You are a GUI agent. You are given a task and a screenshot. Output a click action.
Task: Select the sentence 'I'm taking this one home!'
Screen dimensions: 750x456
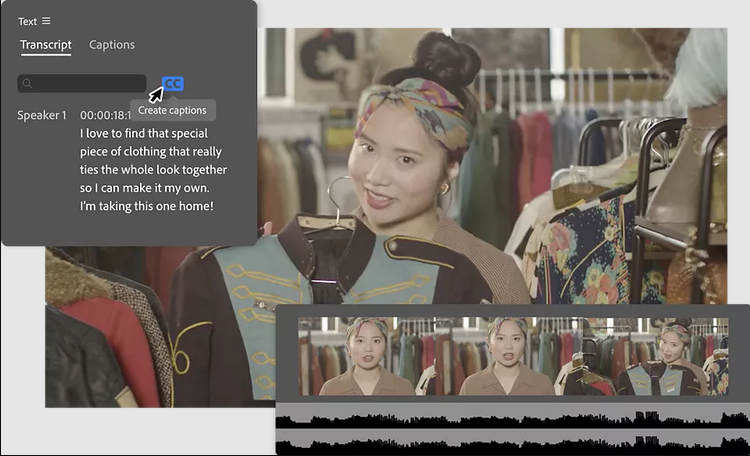coord(147,207)
